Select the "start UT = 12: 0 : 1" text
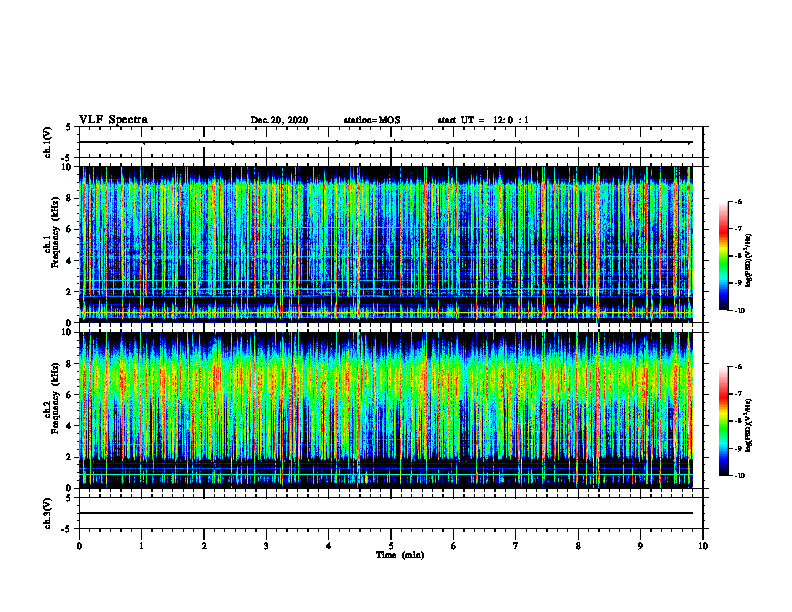This screenshot has height=612, width=792. tap(482, 120)
